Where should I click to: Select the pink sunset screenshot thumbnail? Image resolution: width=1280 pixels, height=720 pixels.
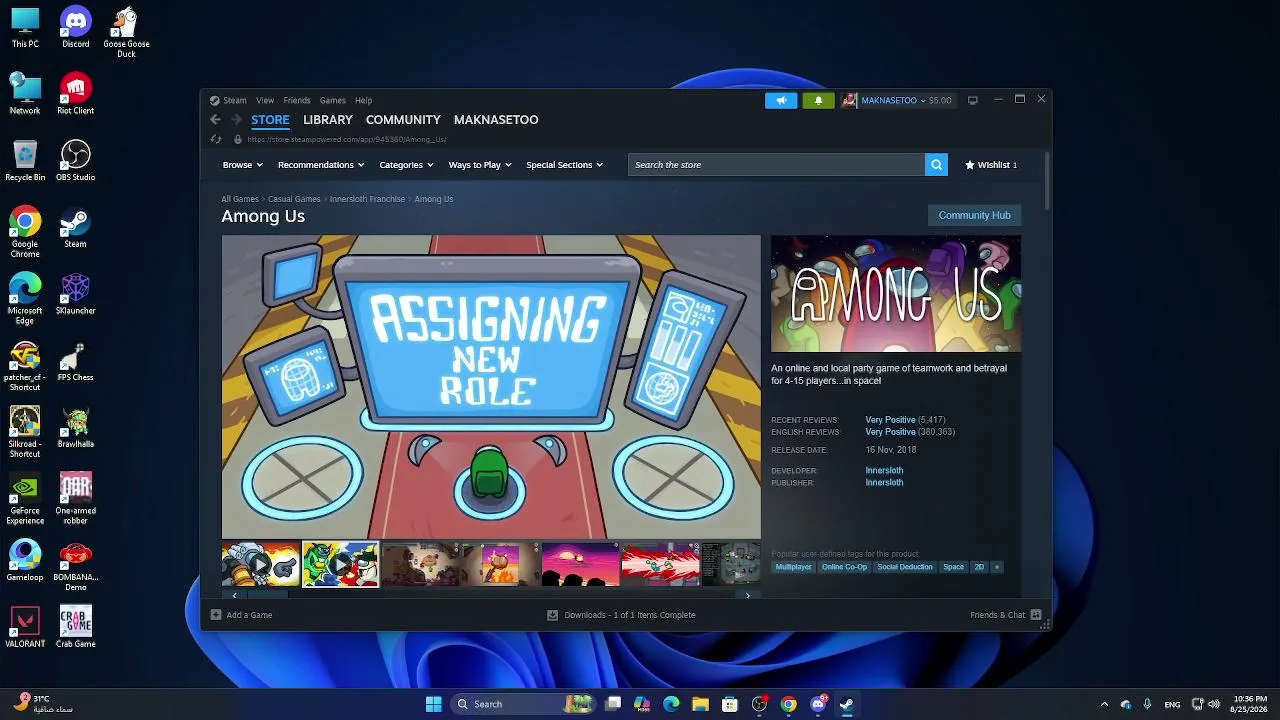(x=580, y=565)
